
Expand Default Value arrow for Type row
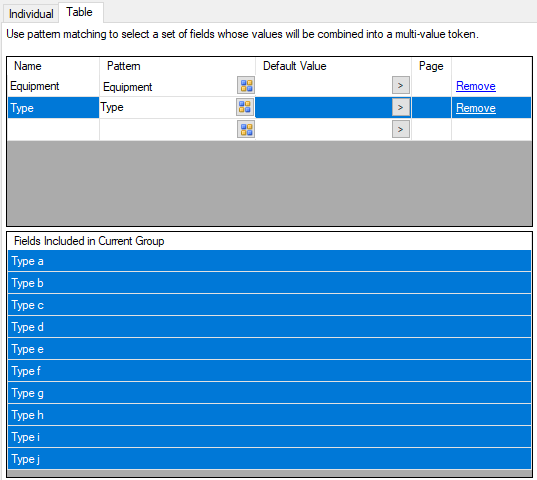point(401,107)
